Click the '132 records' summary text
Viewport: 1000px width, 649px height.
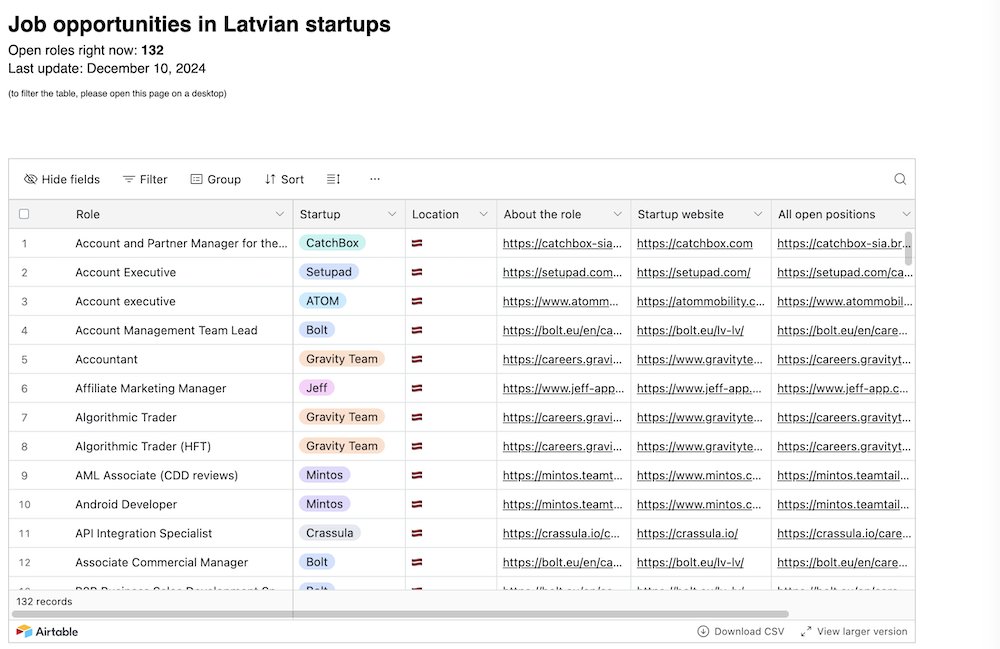click(x=44, y=601)
